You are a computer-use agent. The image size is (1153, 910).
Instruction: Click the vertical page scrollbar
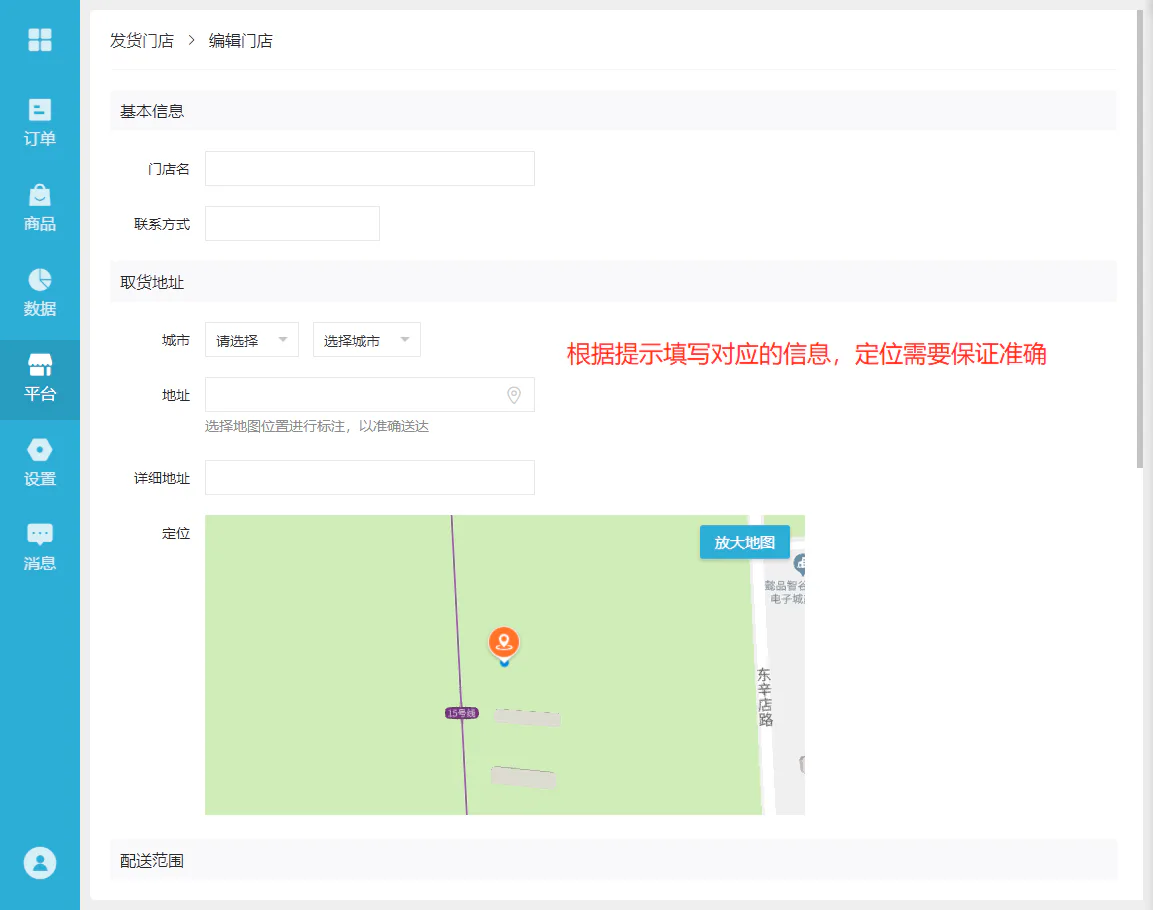click(1140, 239)
